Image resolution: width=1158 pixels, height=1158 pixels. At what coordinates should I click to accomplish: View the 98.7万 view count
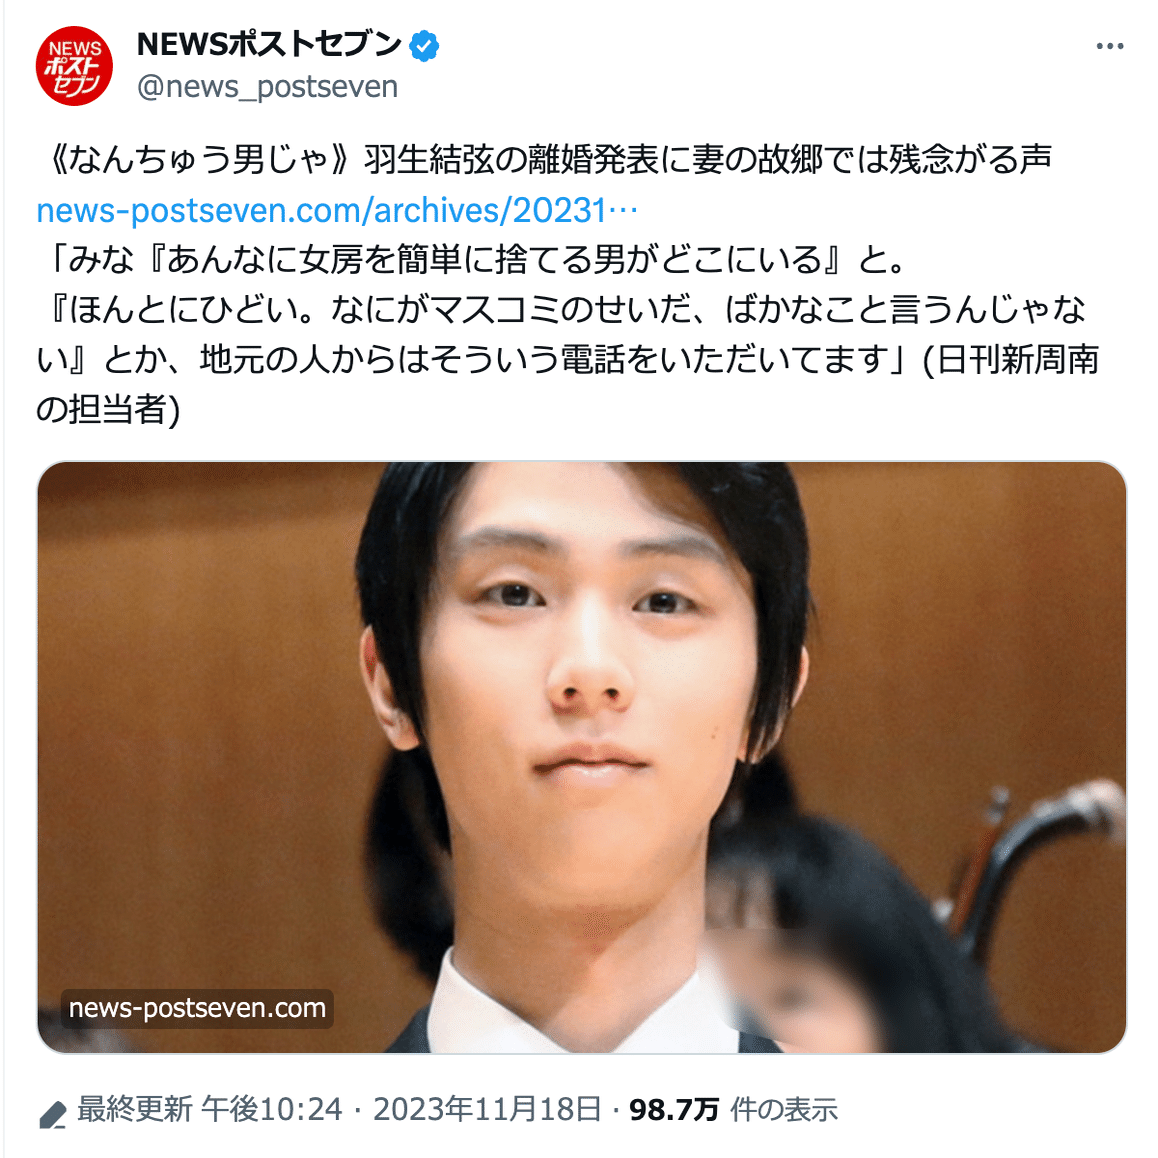[x=674, y=1109]
